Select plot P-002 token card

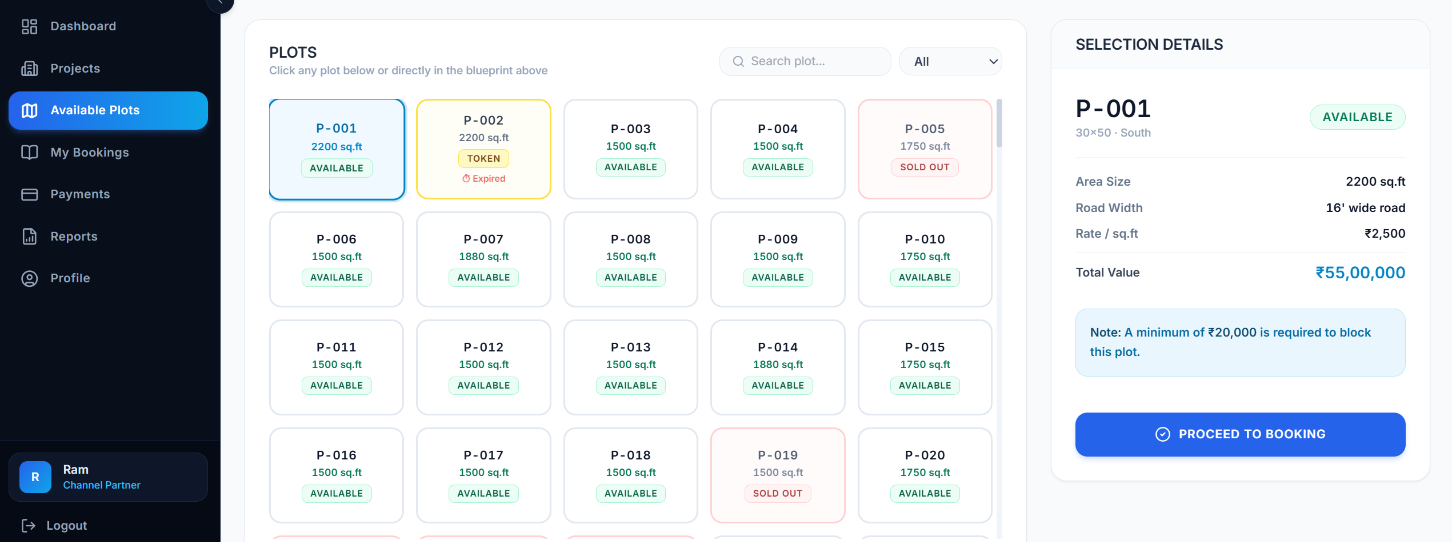484,149
